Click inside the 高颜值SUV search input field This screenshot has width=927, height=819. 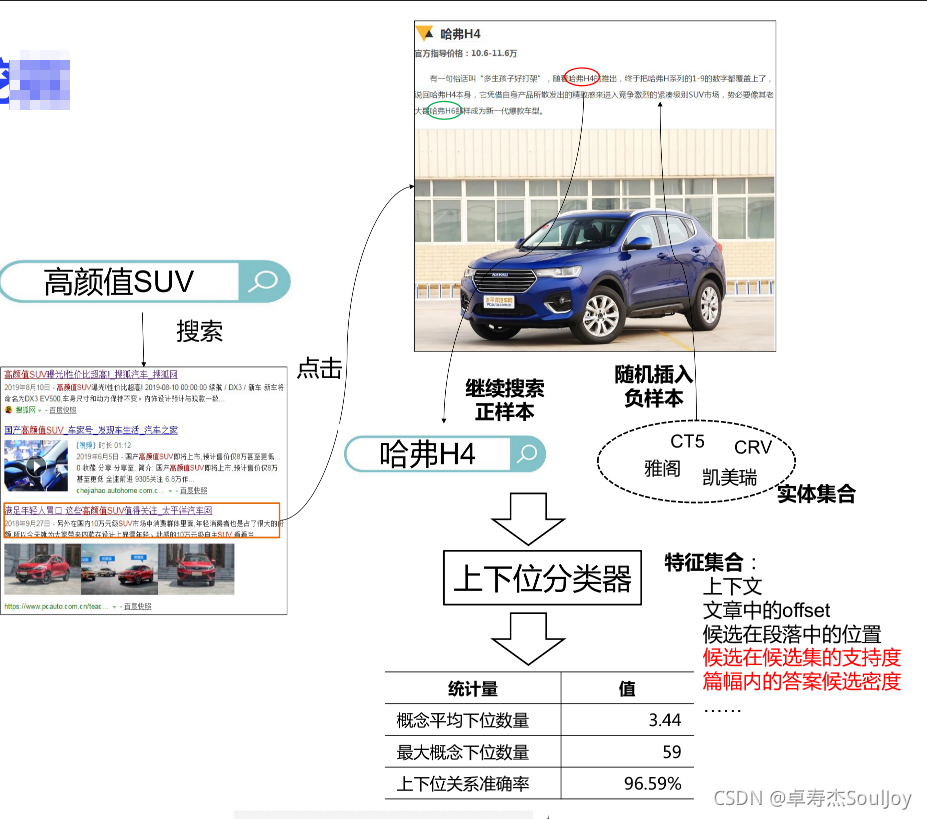tap(120, 282)
